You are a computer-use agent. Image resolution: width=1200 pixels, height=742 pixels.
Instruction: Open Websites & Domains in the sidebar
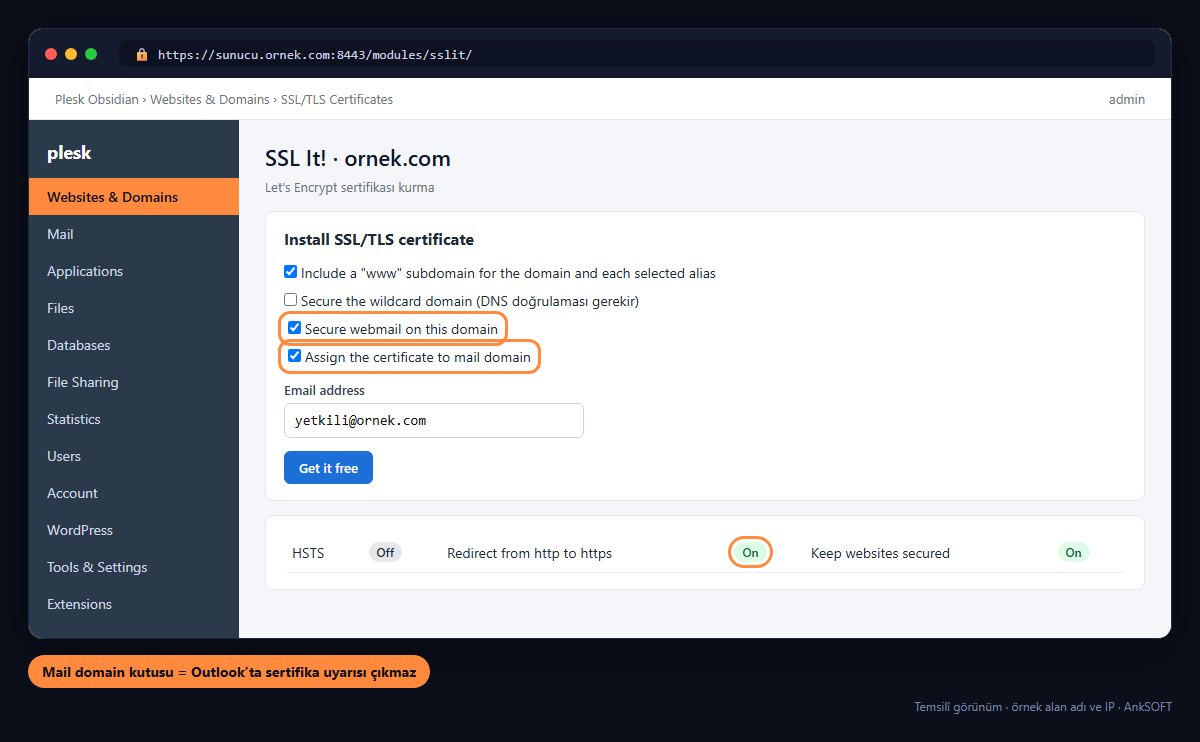134,197
